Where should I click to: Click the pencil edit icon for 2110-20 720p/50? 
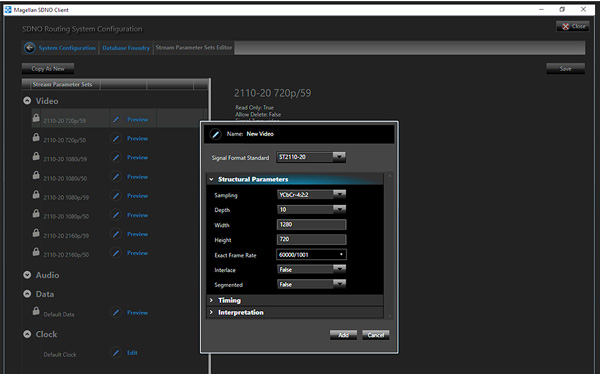pyautogui.click(x=116, y=138)
